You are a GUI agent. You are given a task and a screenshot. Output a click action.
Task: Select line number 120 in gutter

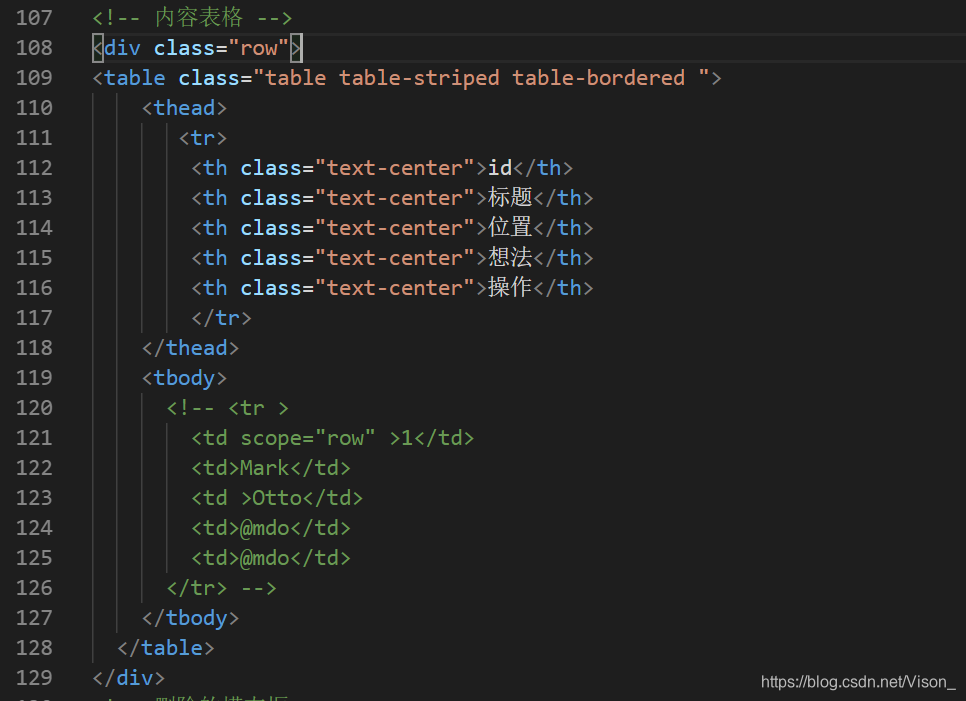click(x=34, y=408)
